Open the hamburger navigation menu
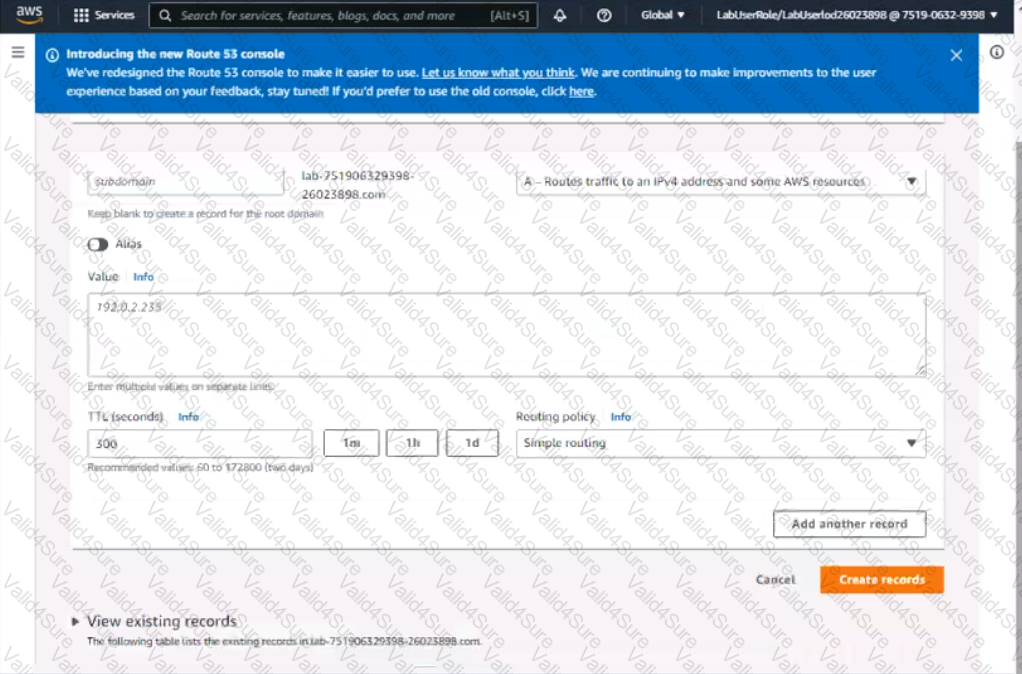This screenshot has height=674, width=1022. coord(17,53)
